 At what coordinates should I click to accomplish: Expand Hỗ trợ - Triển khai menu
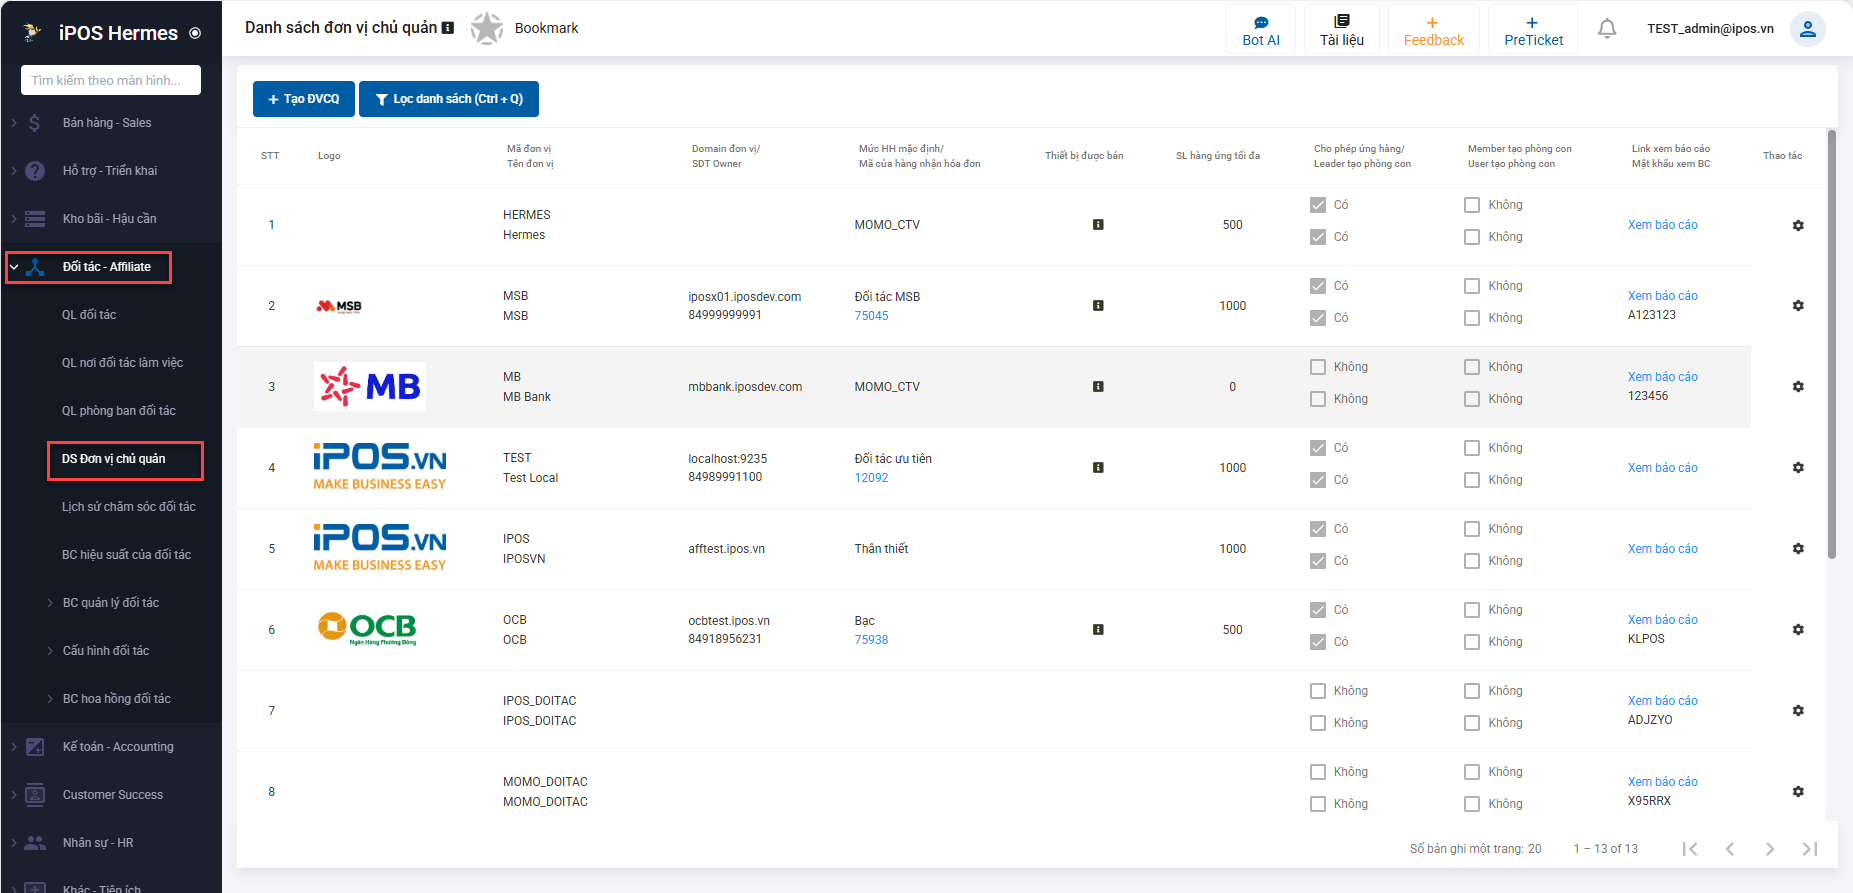point(110,171)
